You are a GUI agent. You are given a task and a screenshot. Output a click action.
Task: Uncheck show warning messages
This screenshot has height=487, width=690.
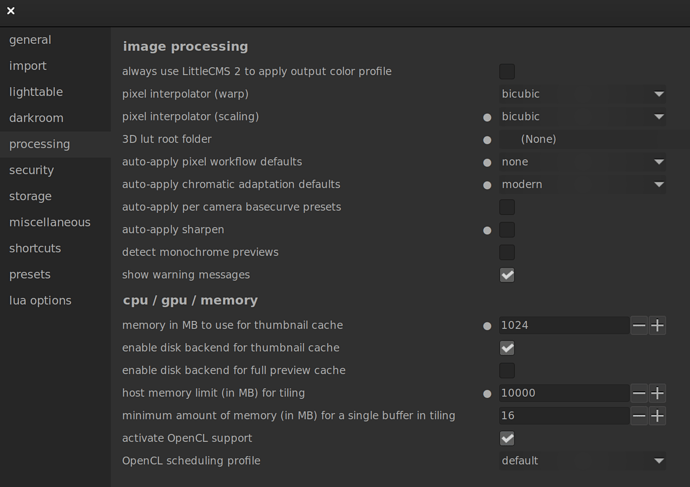pyautogui.click(x=507, y=275)
